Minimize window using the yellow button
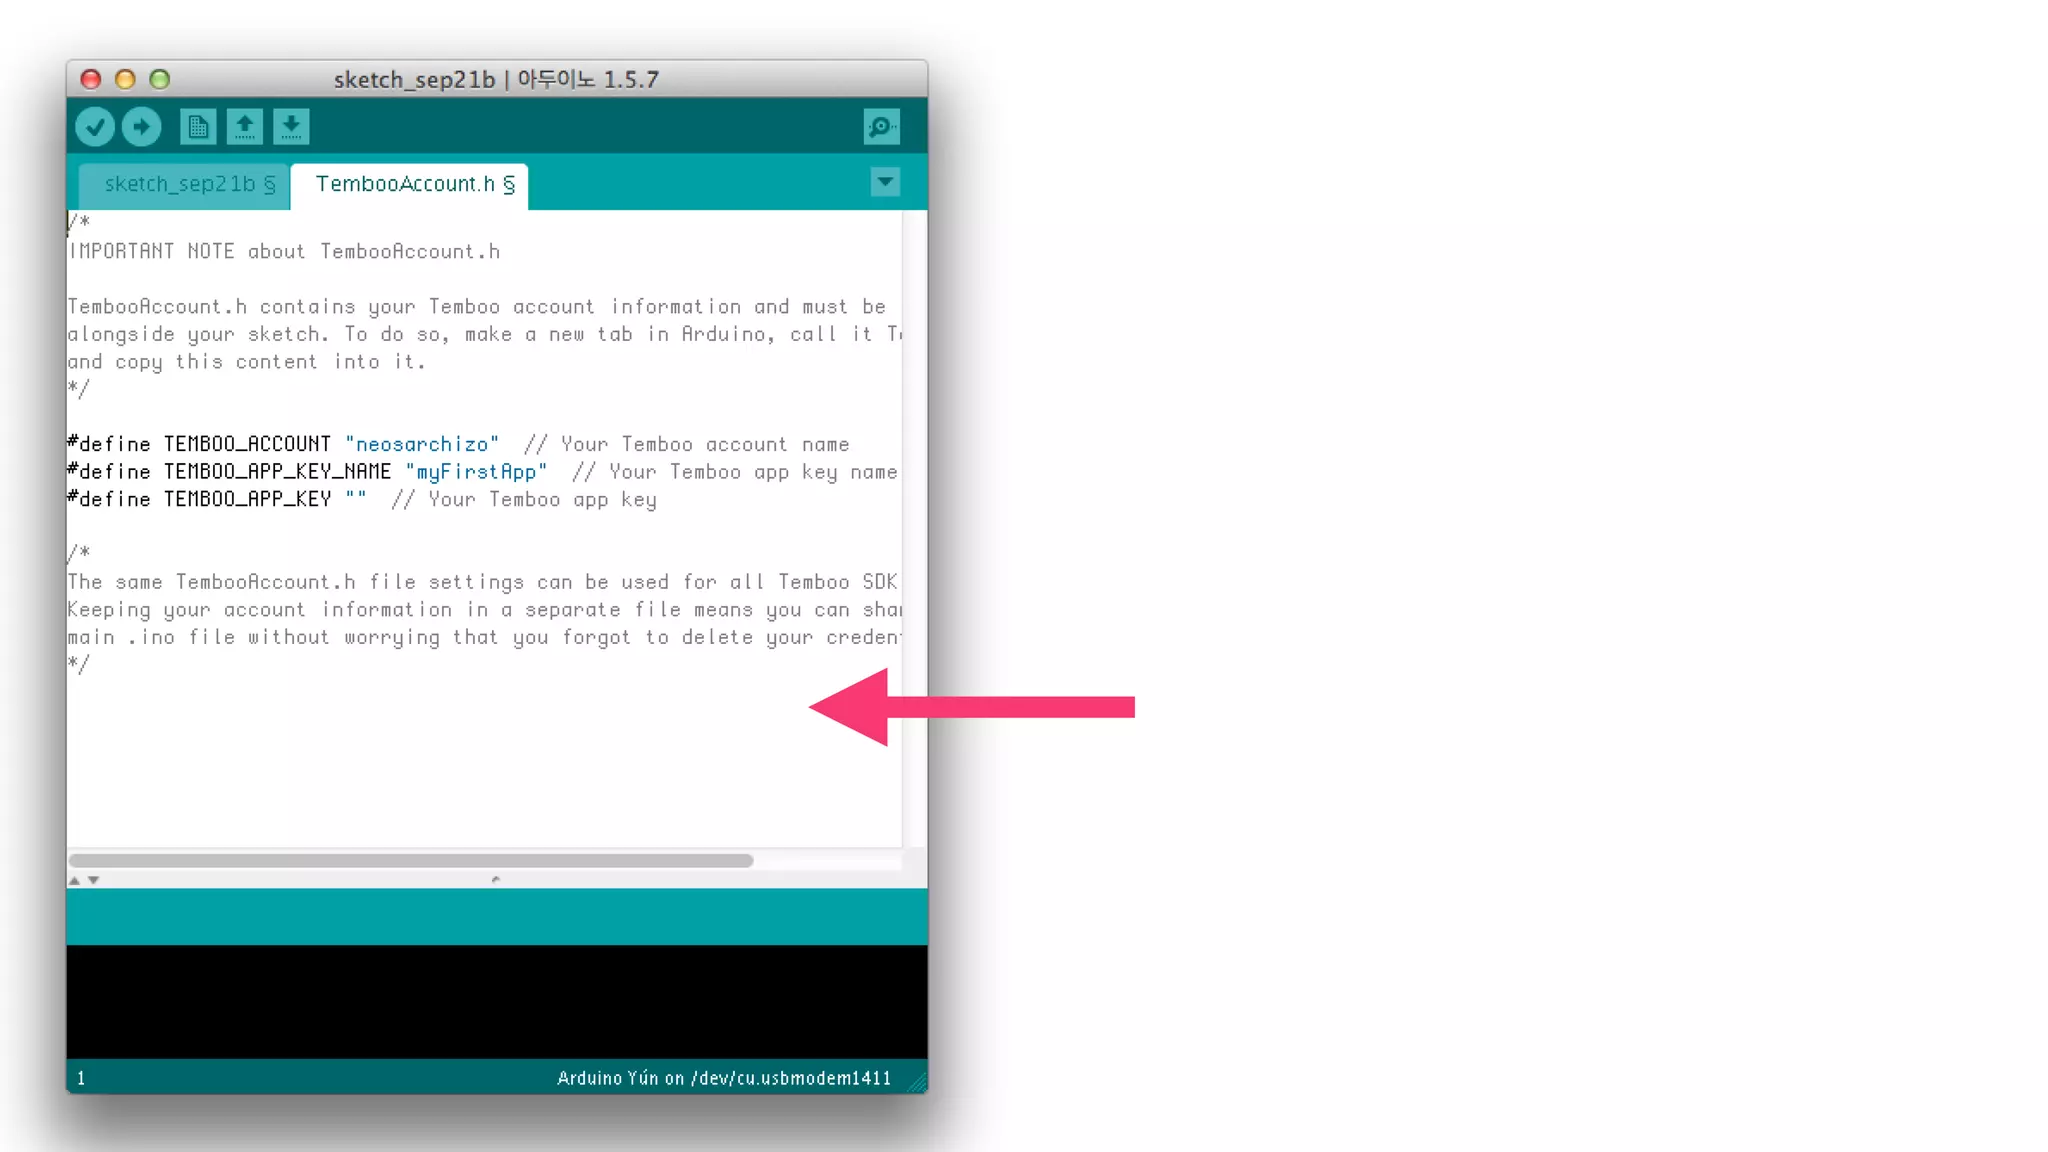Screen dimensions: 2048x1152 coord(125,79)
